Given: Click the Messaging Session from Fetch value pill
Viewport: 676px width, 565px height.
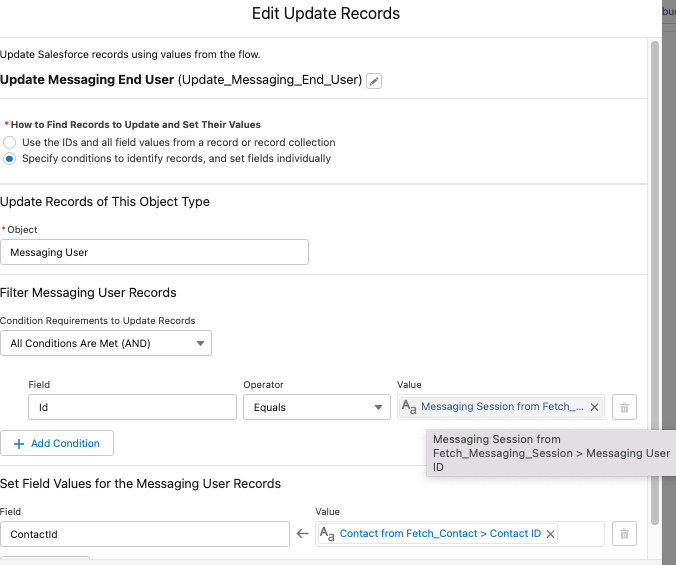Looking at the screenshot, I should click(501, 407).
